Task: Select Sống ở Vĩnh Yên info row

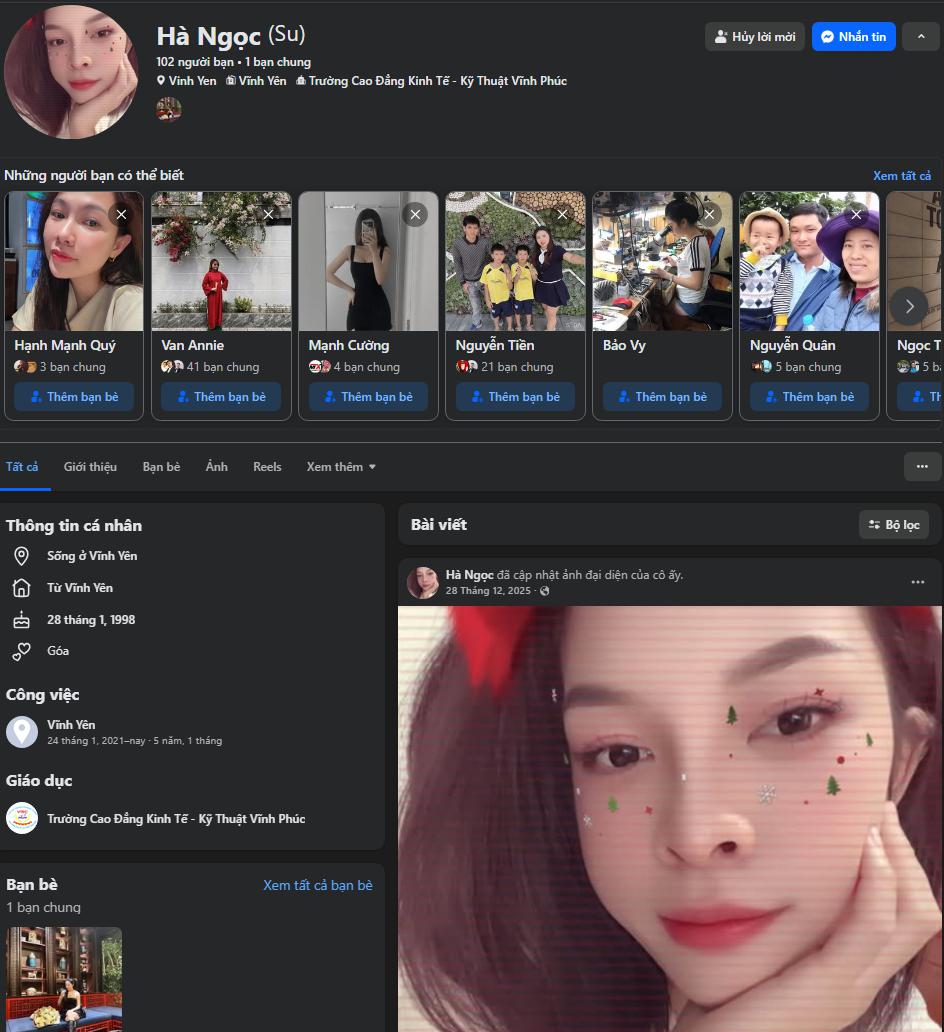Action: click(x=92, y=556)
